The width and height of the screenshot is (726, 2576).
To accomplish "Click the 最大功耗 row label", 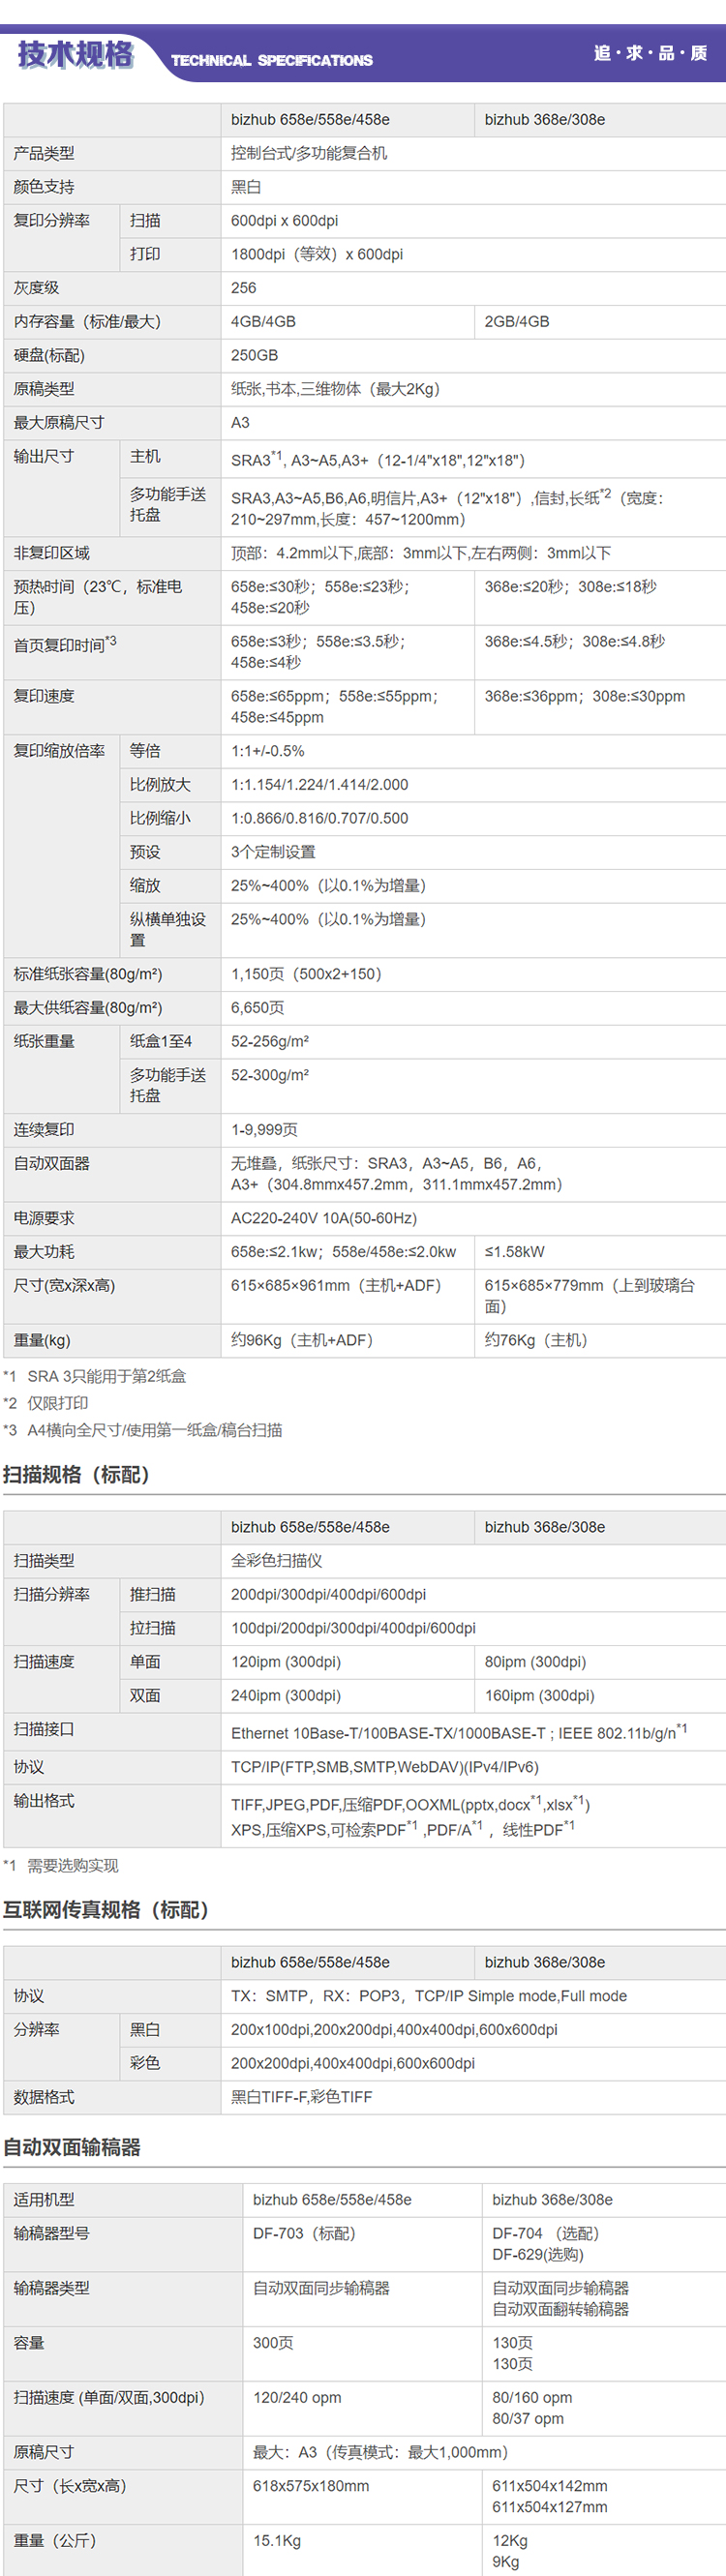I will 44,1252.
